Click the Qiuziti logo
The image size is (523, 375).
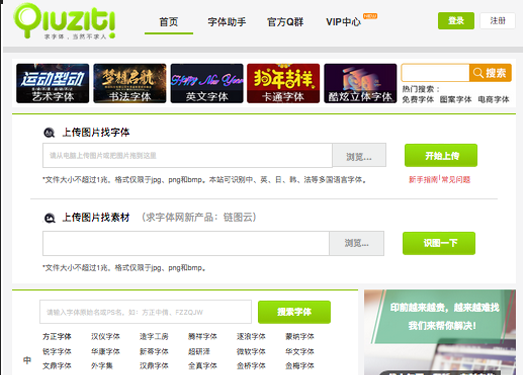pos(64,21)
